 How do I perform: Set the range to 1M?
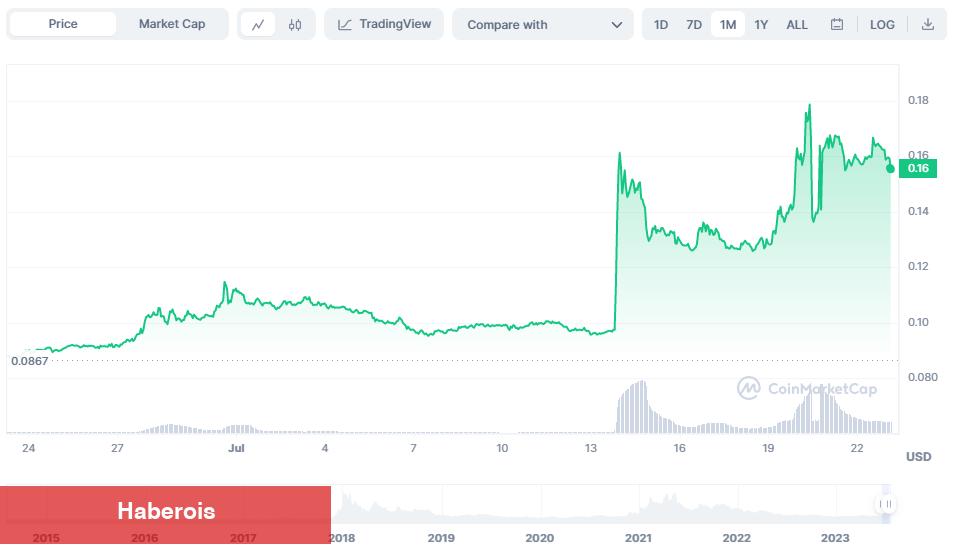click(x=728, y=25)
